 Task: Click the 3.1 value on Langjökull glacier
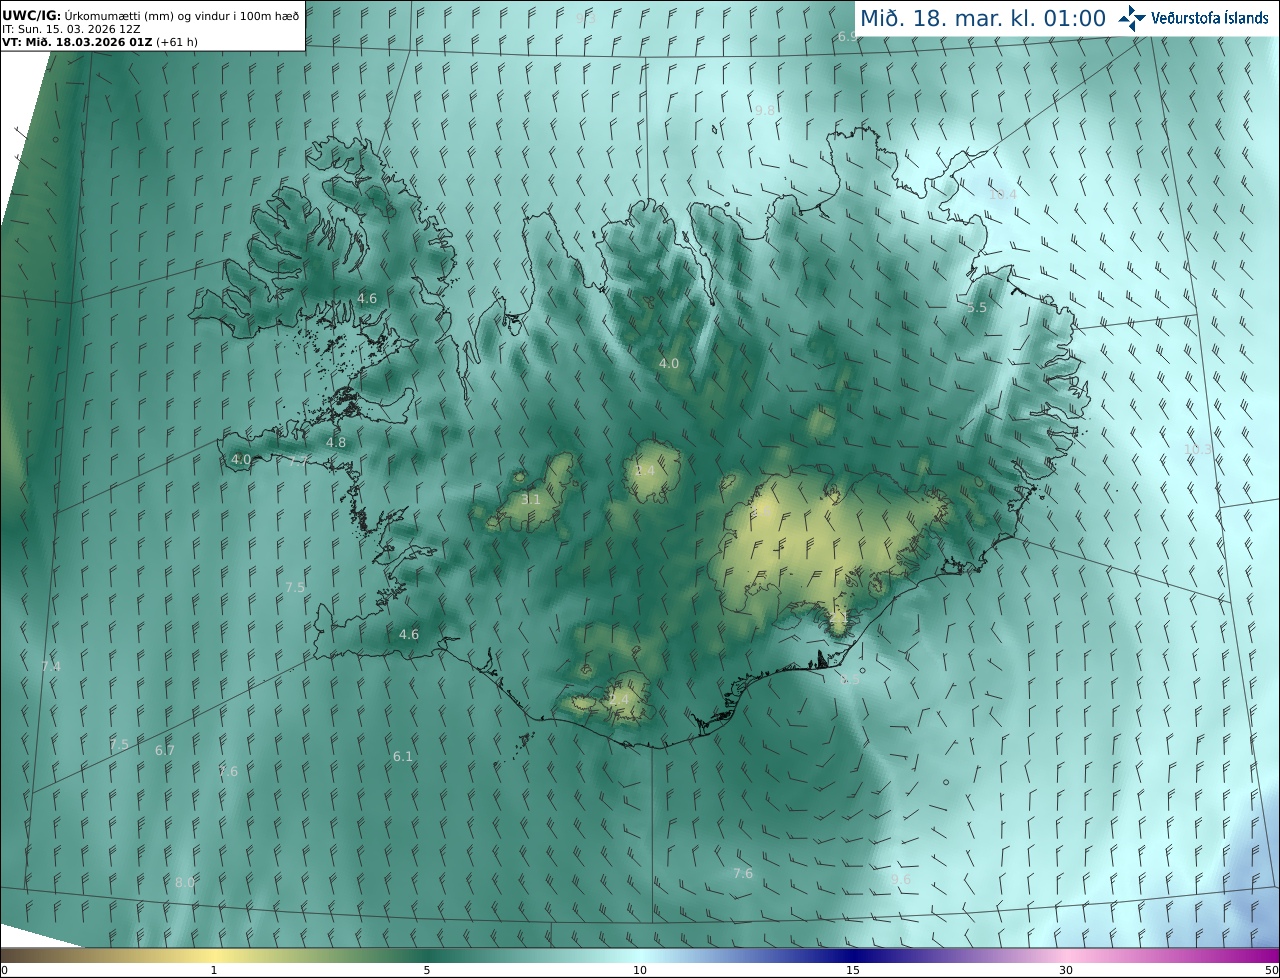531,499
